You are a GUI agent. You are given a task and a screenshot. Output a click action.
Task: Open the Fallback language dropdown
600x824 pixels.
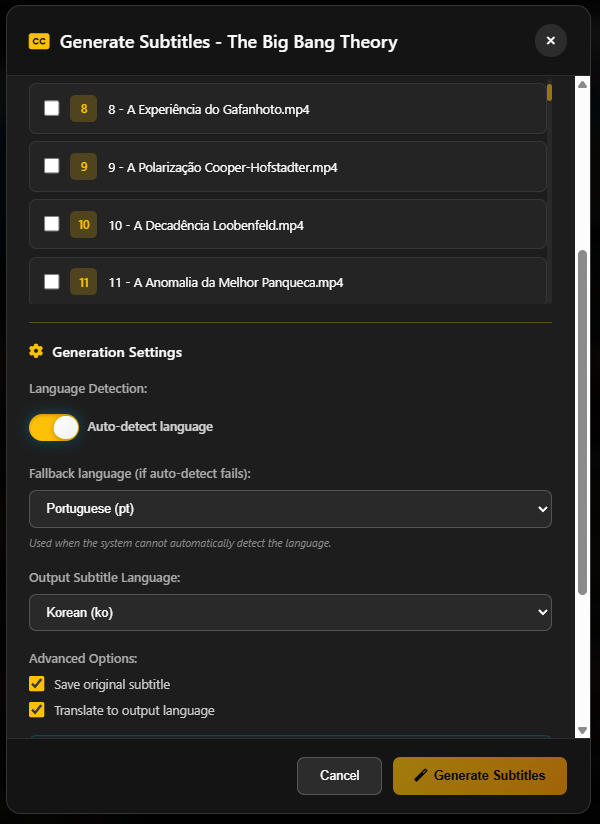[x=290, y=509]
